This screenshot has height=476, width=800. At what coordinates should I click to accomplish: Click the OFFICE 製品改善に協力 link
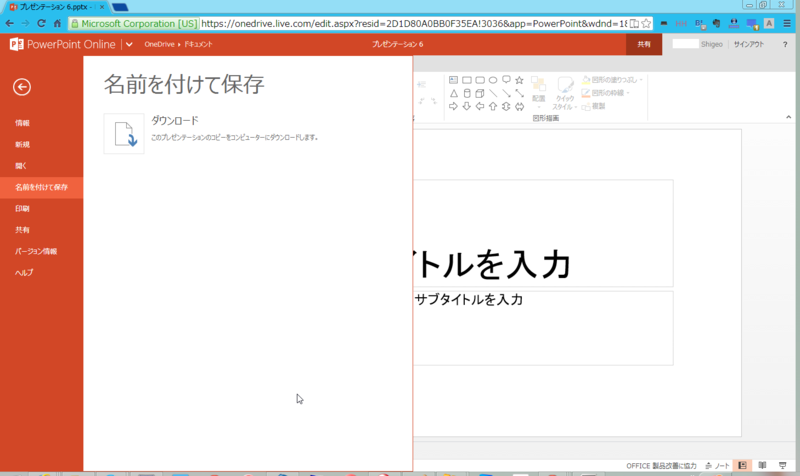pos(661,466)
